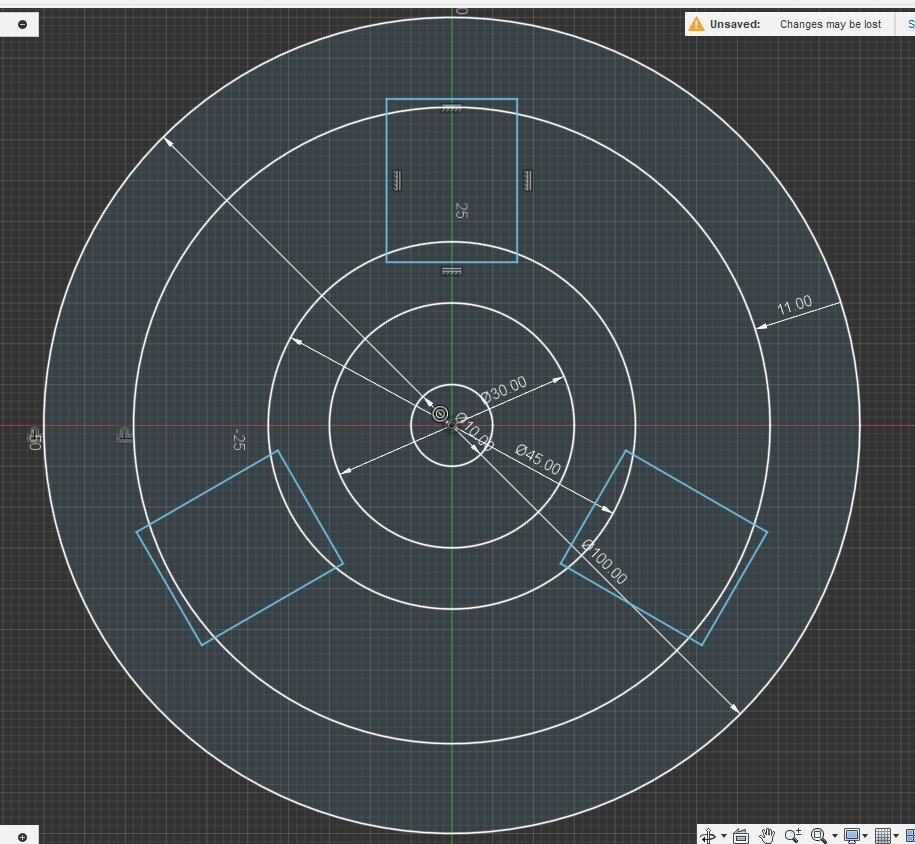The image size is (915, 844).
Task: Click the Look At icon
Action: point(741,836)
